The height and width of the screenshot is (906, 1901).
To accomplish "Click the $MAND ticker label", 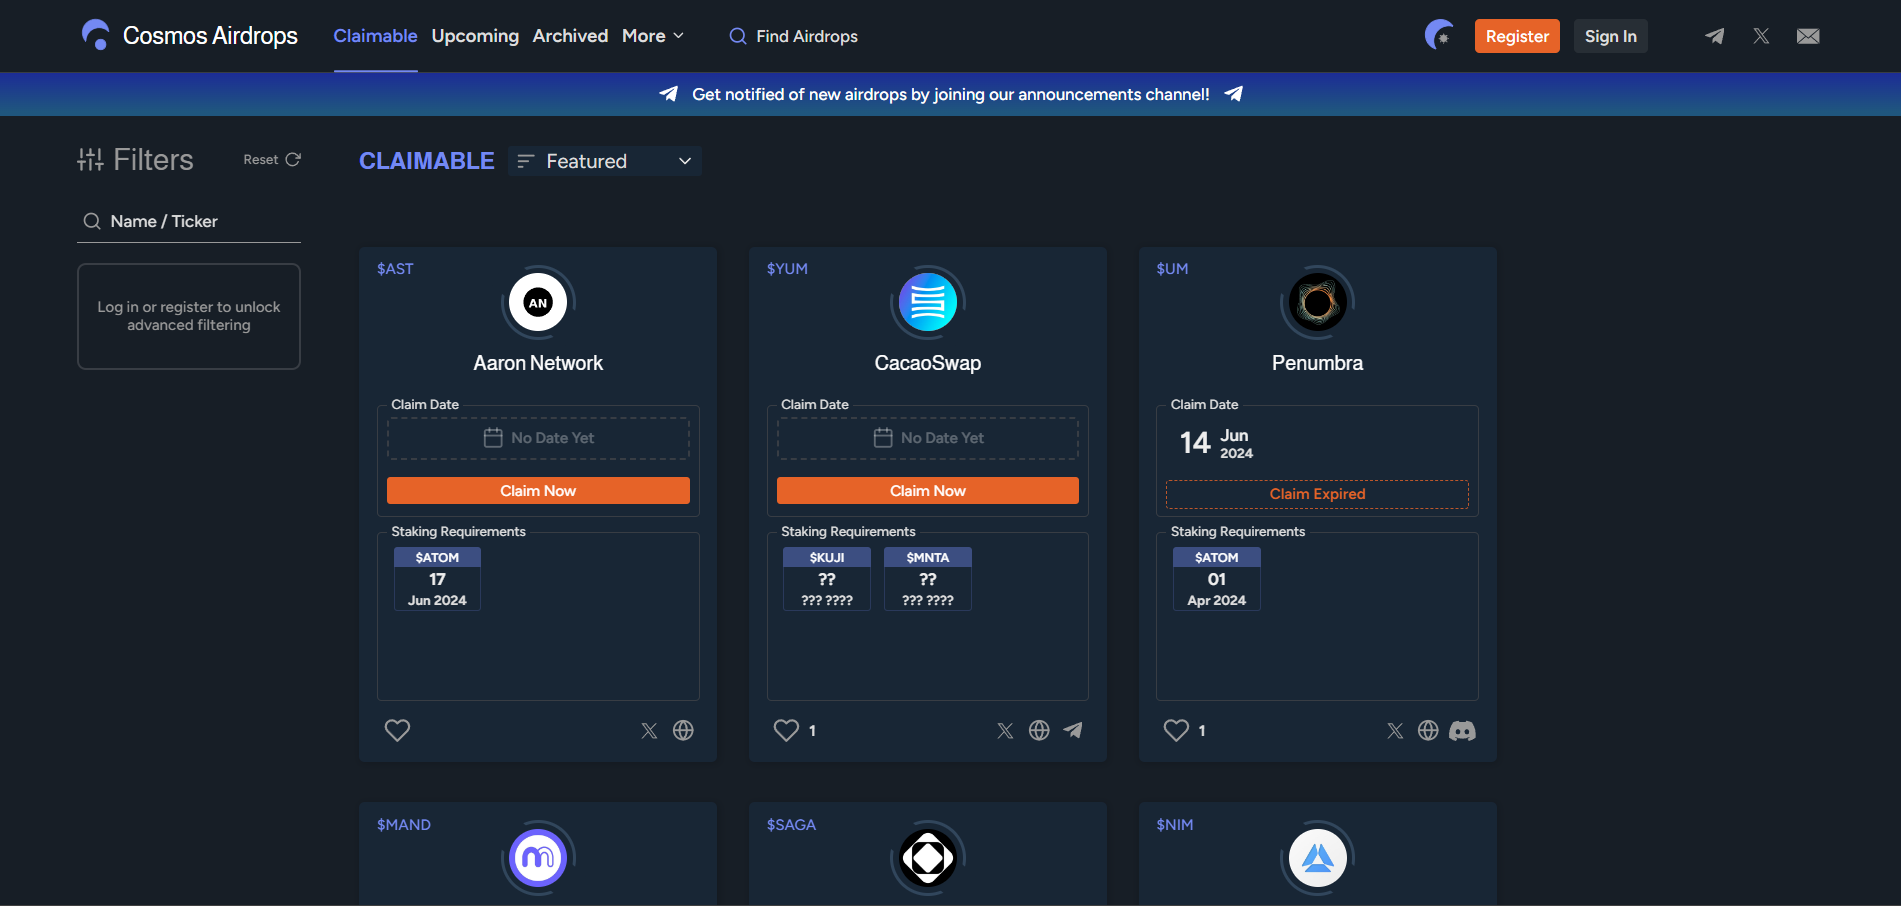I will point(404,825).
